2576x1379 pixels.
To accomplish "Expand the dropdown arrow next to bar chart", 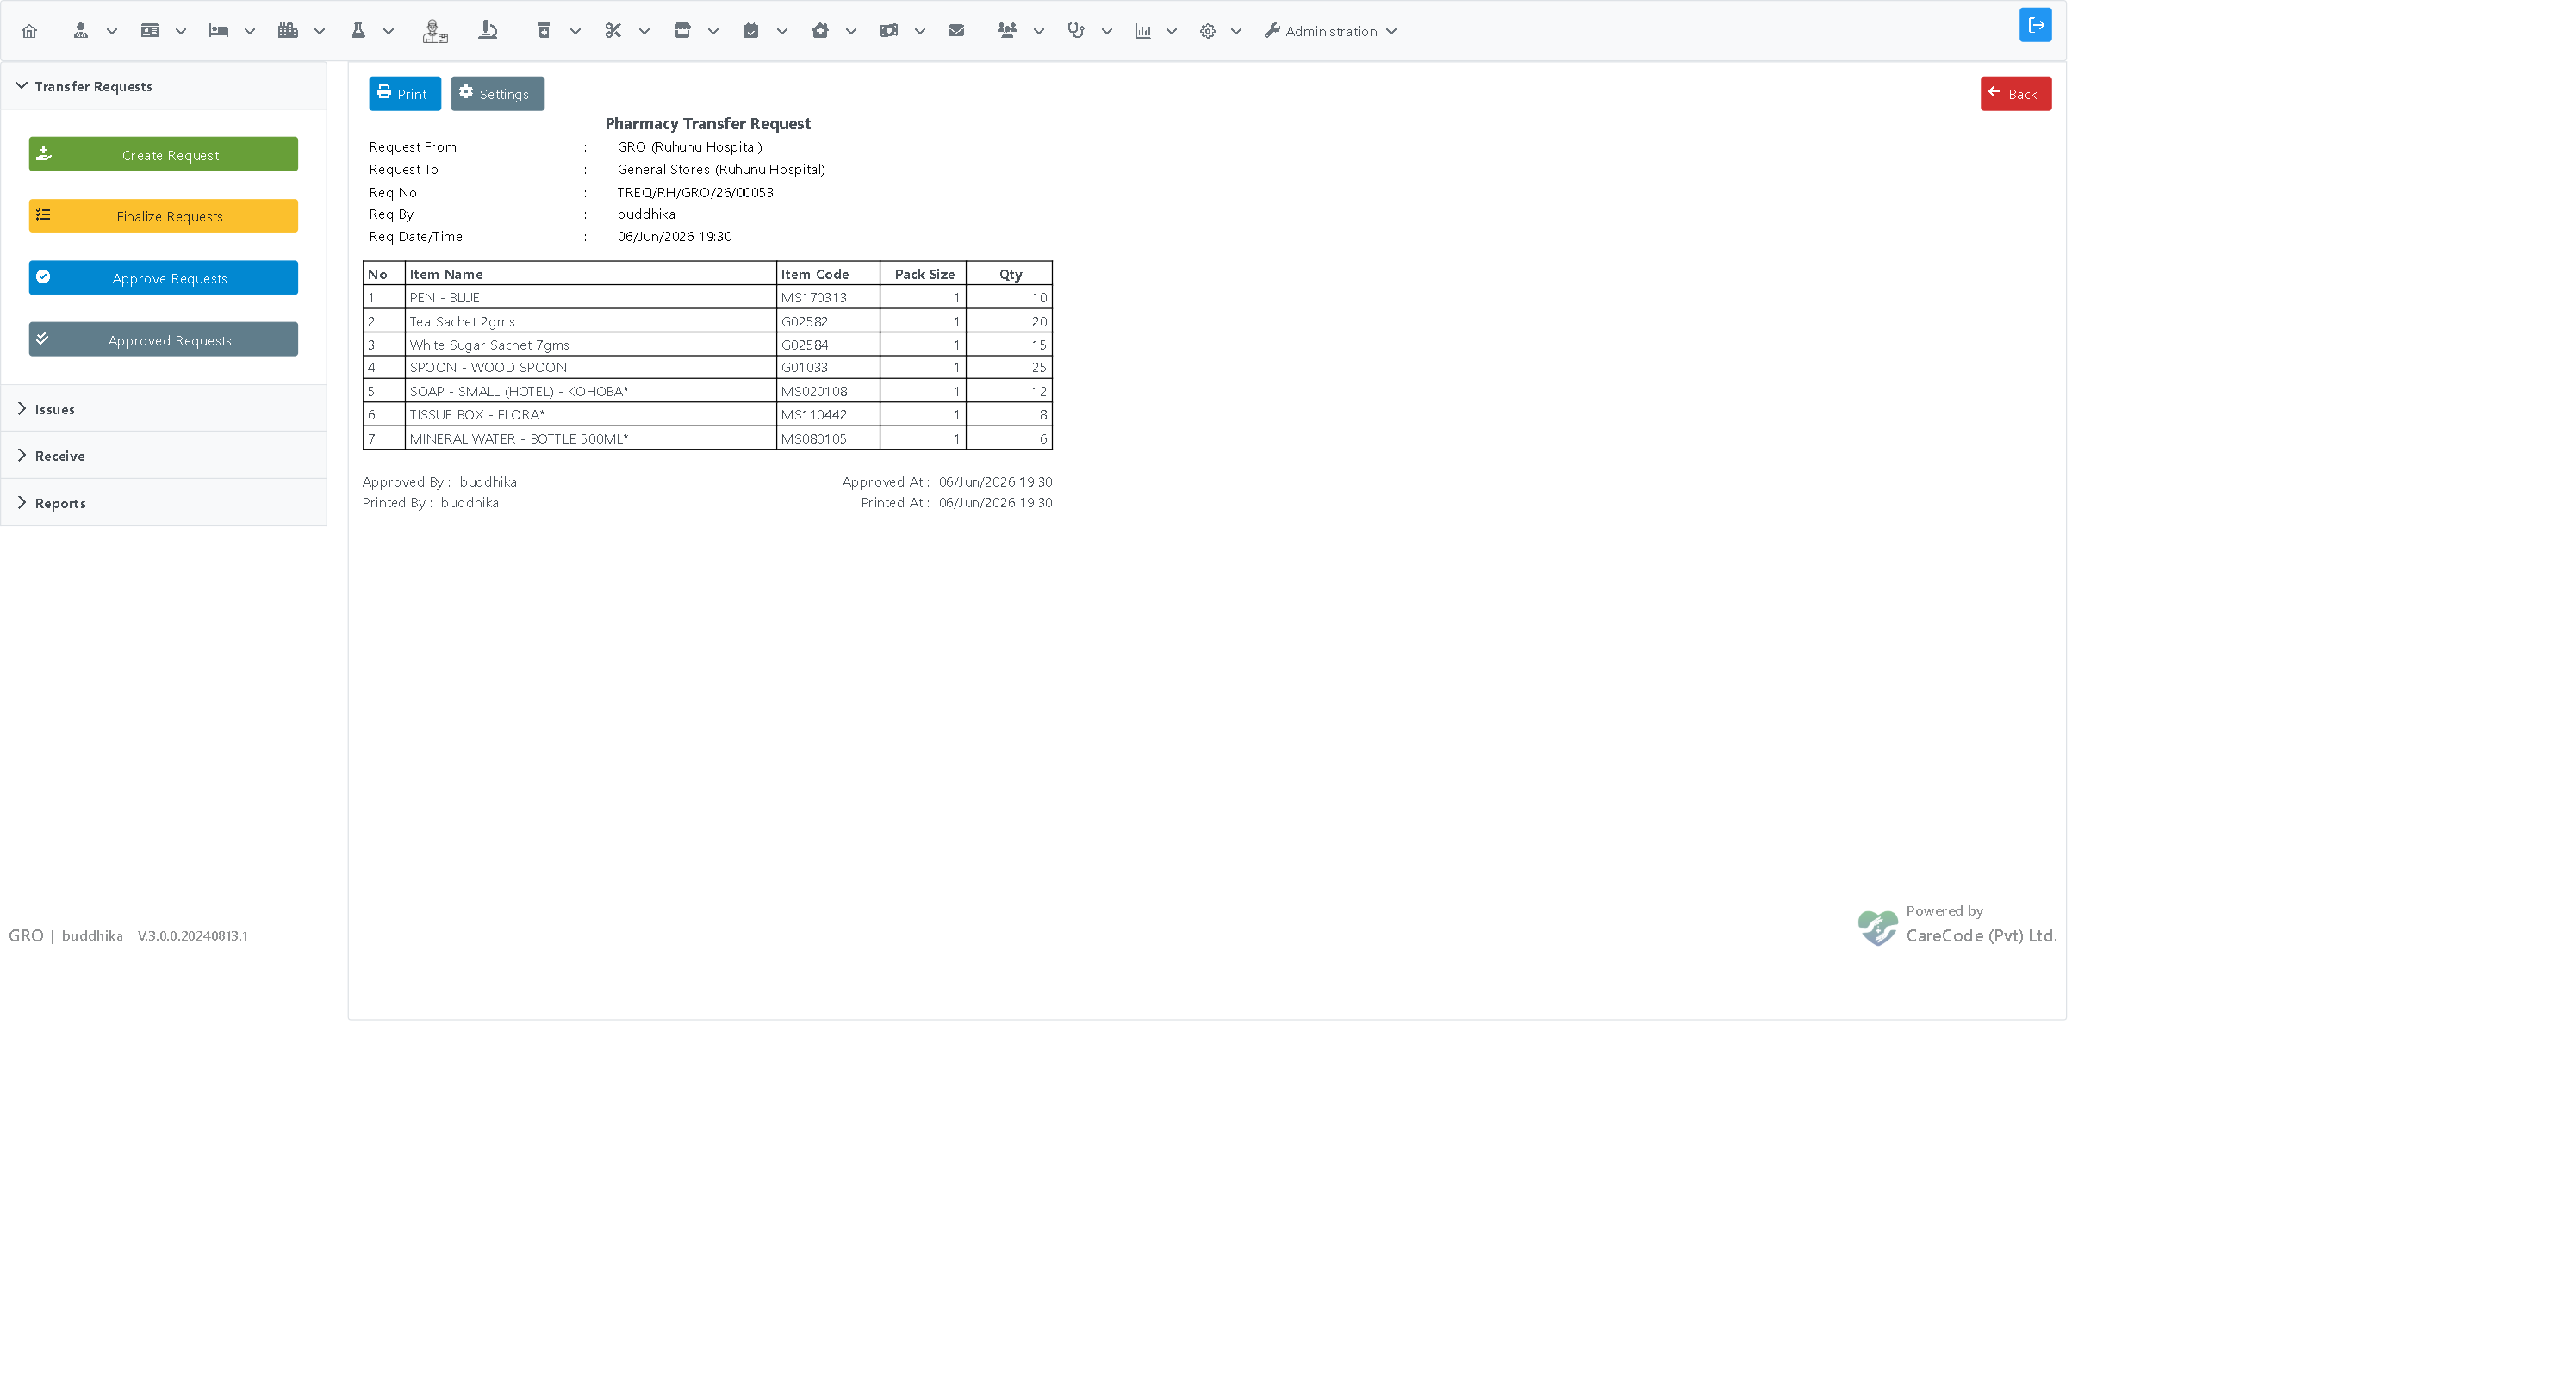I will (1172, 32).
